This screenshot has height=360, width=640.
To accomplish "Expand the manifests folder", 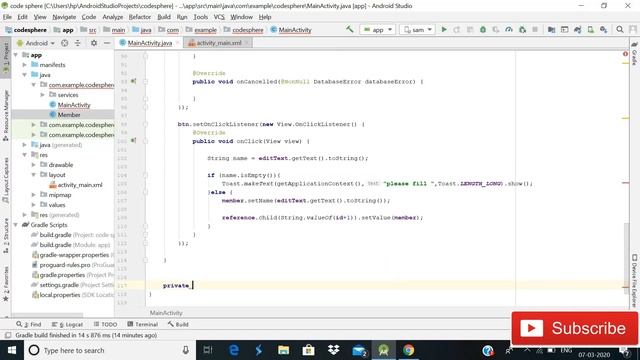I will [x=24, y=65].
